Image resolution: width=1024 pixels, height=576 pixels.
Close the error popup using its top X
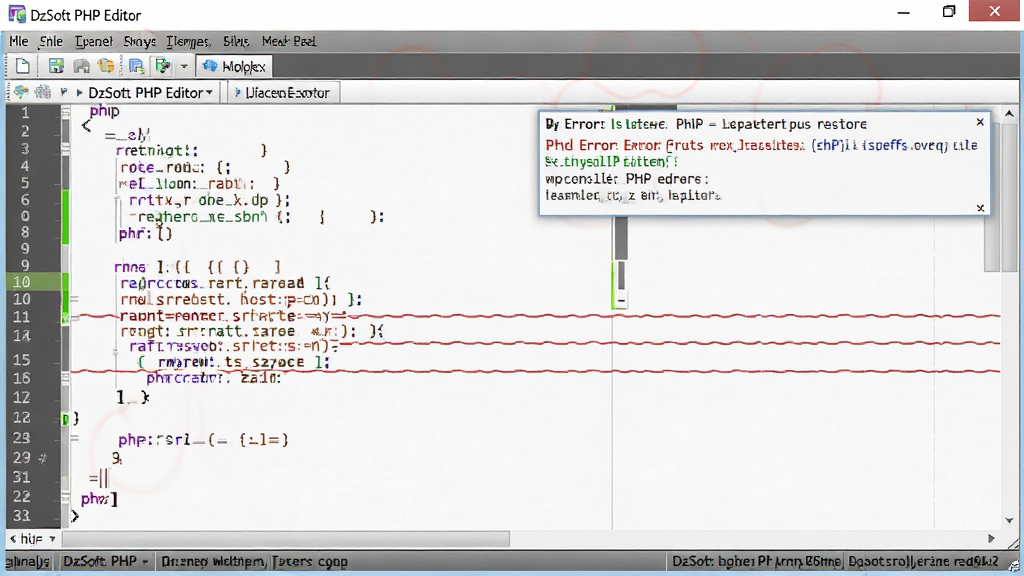click(980, 122)
